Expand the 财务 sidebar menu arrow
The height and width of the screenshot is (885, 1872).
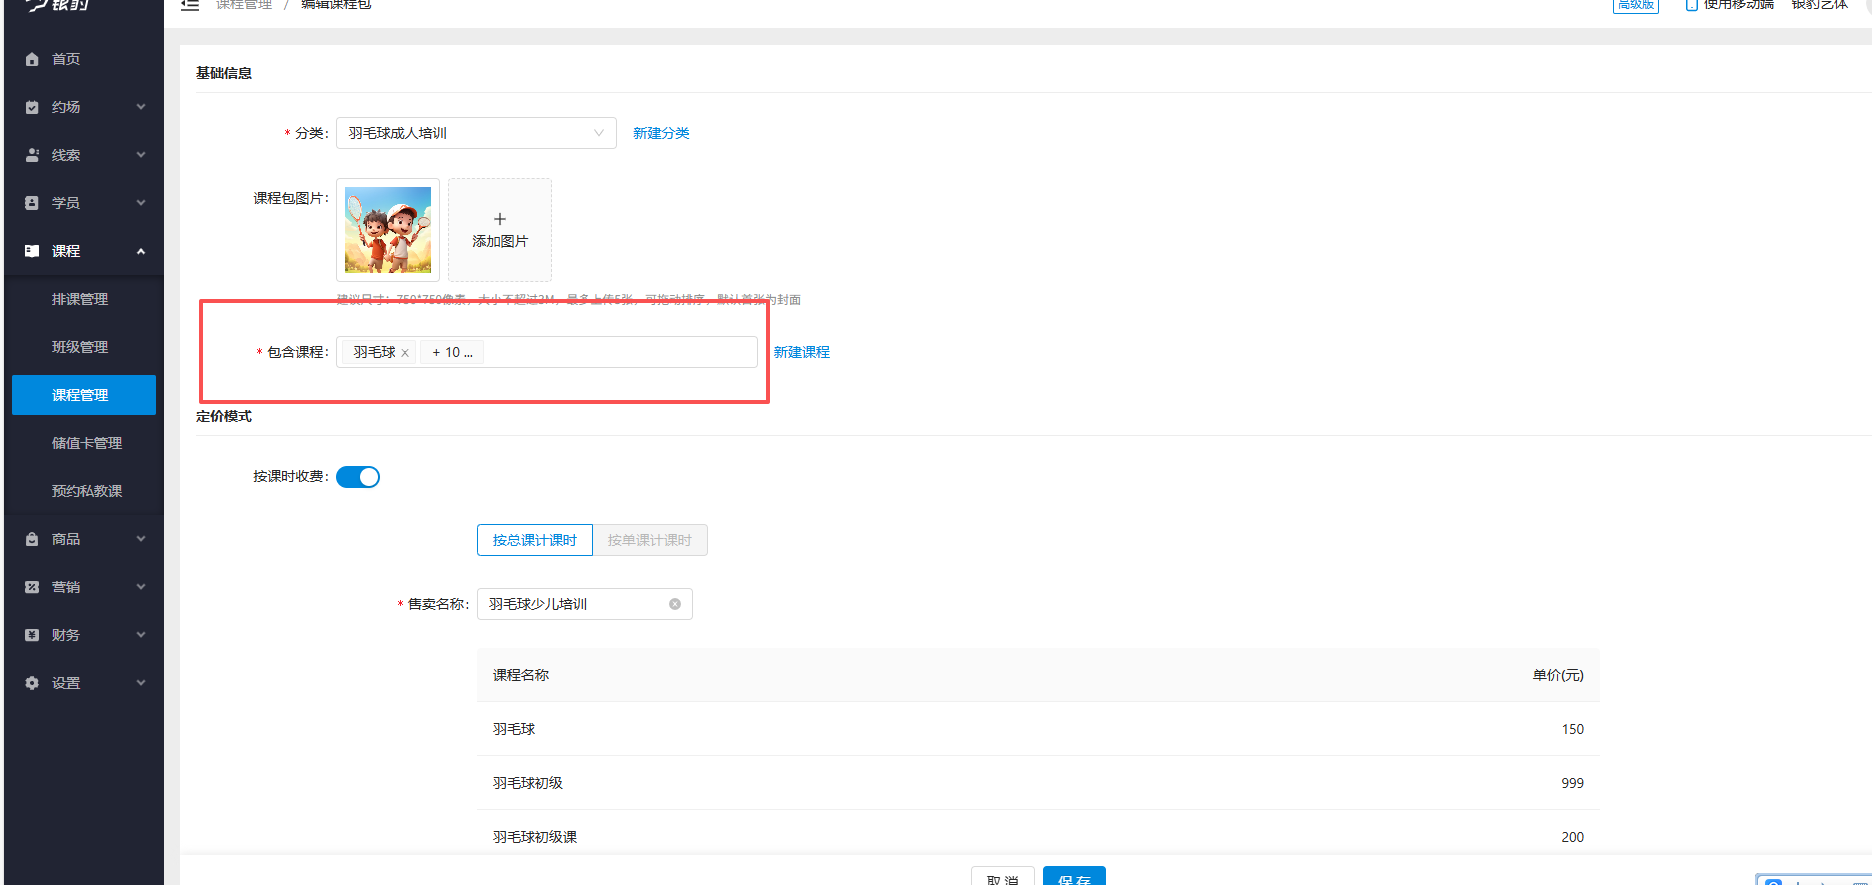pyautogui.click(x=141, y=635)
